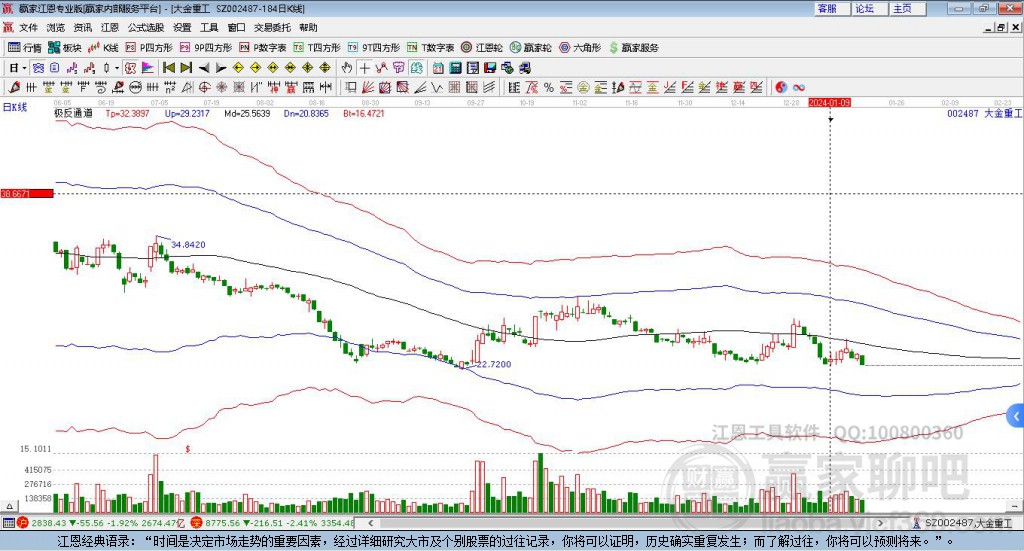1024x551 pixels.
Task: Expand the 日 period dropdown arrow
Action: pos(25,68)
